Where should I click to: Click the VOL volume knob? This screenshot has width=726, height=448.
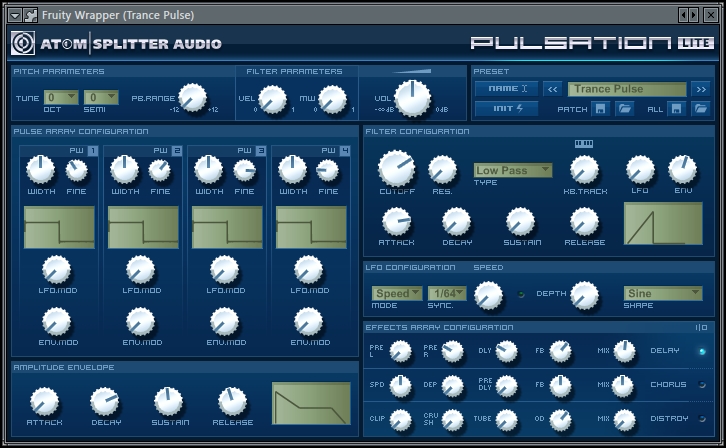click(x=413, y=99)
